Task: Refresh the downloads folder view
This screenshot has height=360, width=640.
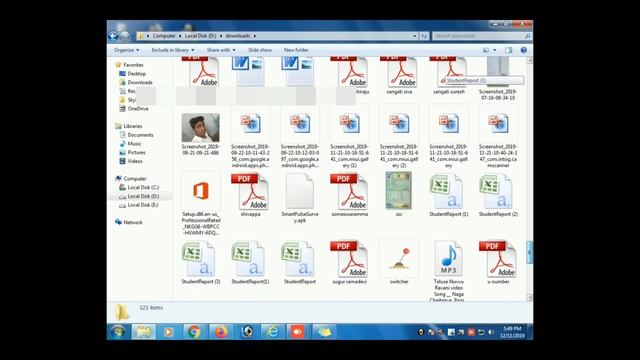Action: (x=424, y=36)
